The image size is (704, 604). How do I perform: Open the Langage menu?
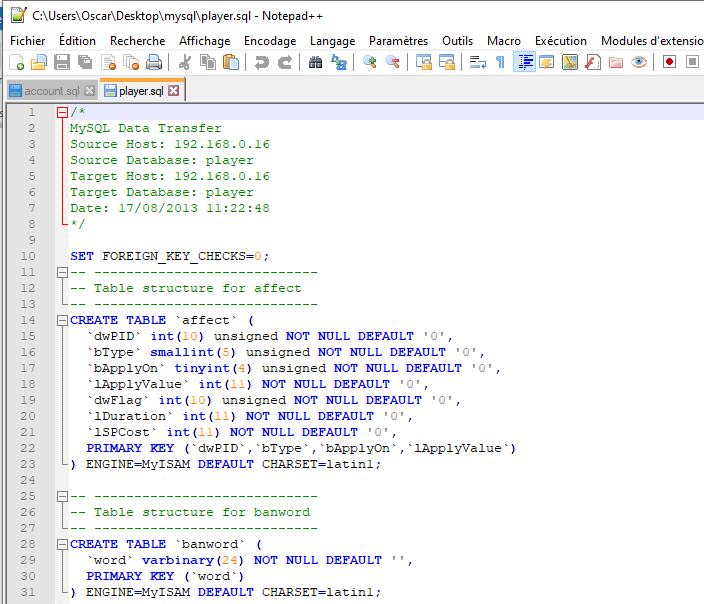[x=332, y=41]
